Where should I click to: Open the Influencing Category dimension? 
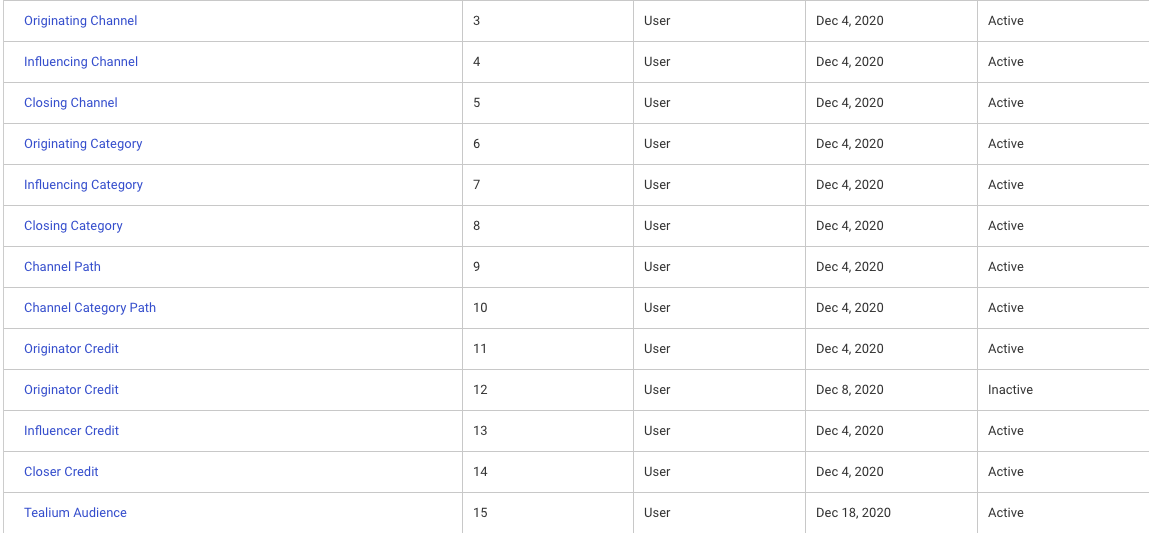coord(83,185)
